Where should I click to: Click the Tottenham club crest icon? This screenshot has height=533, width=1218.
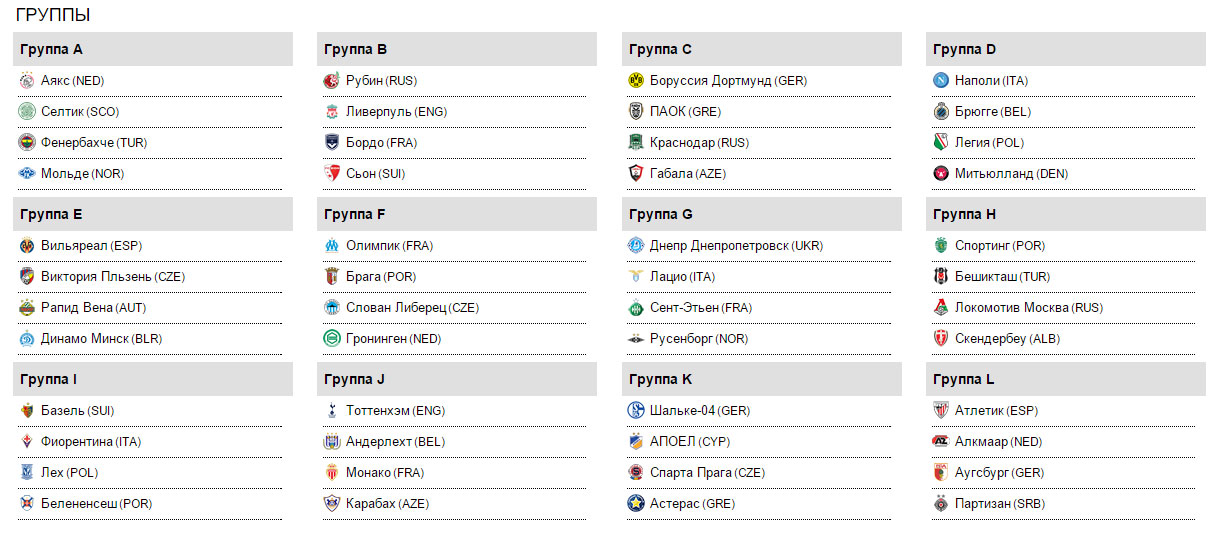click(x=332, y=411)
